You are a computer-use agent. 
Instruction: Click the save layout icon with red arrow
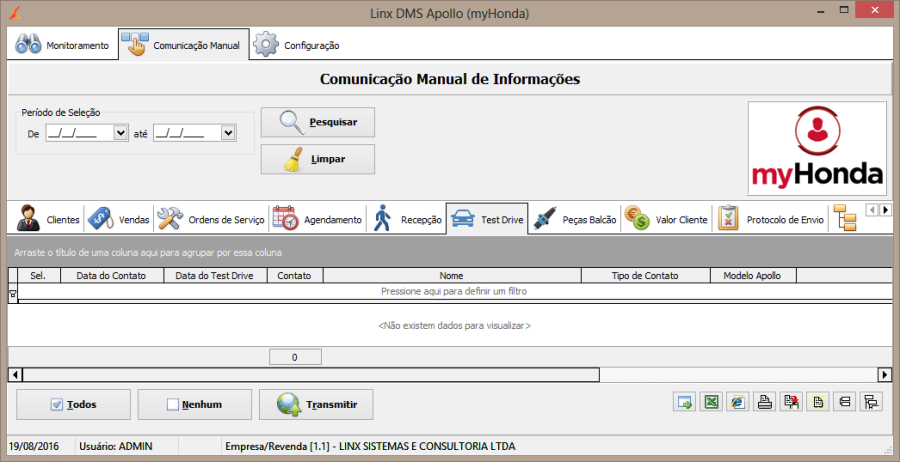[x=791, y=402]
